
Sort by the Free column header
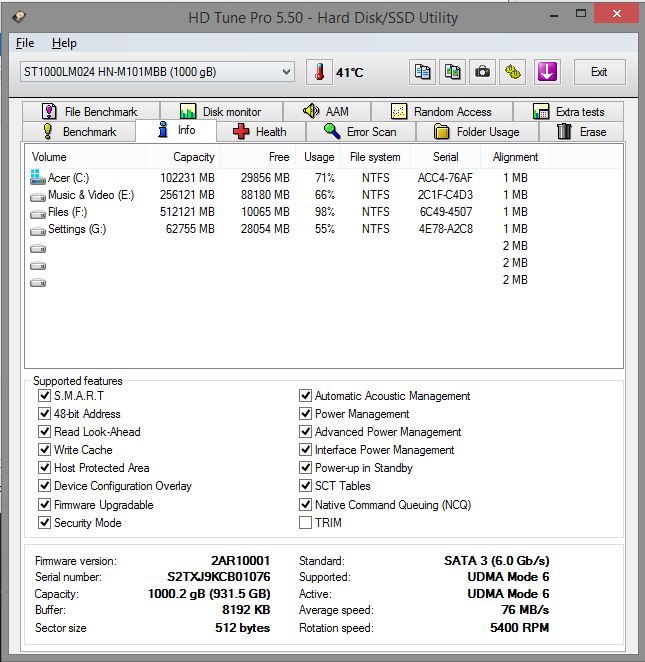(x=258, y=157)
